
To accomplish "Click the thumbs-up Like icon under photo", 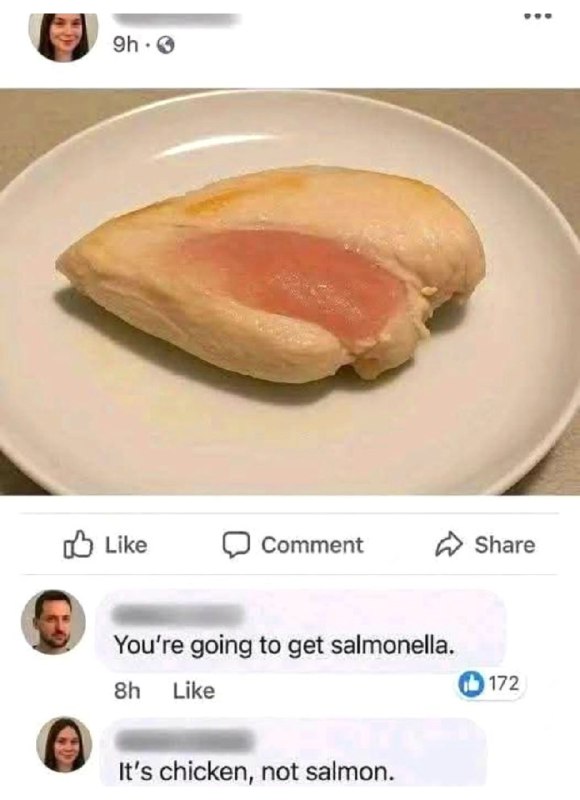I will [x=78, y=545].
